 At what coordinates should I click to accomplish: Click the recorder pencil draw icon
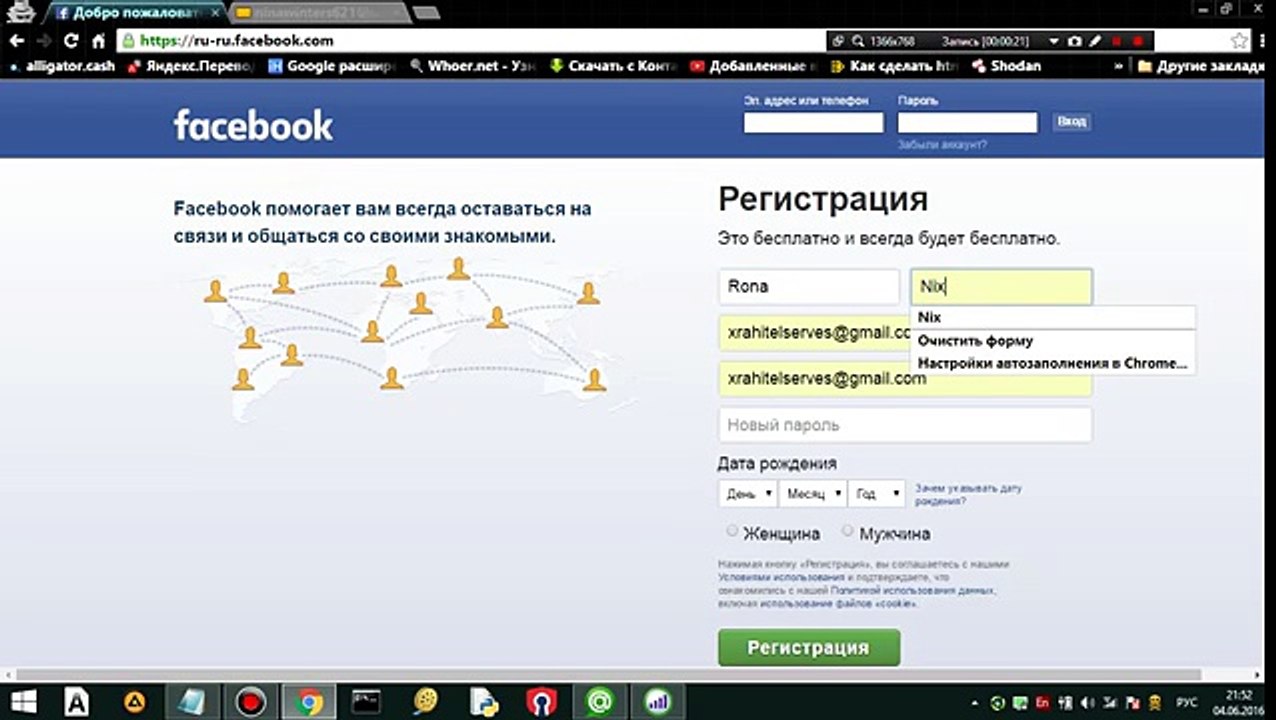pyautogui.click(x=1095, y=41)
